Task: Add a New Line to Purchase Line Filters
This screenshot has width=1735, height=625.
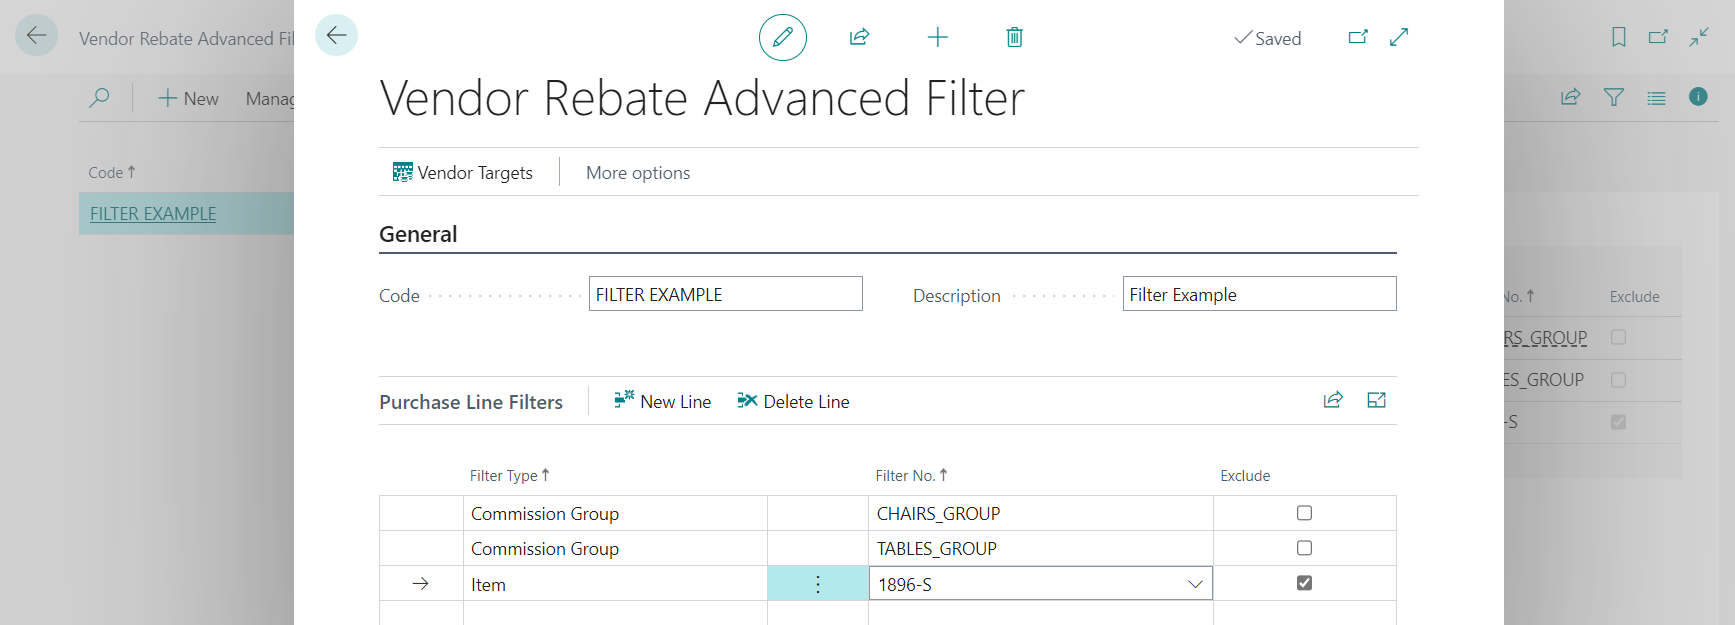Action: pos(662,401)
